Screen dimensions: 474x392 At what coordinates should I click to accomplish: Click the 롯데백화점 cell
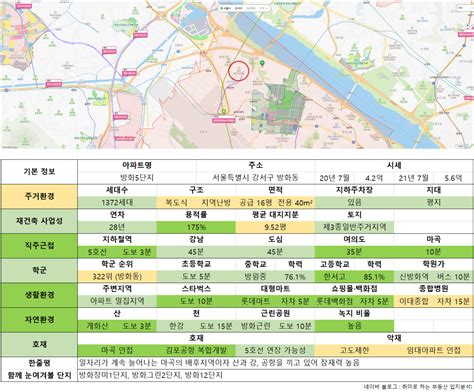(334, 301)
